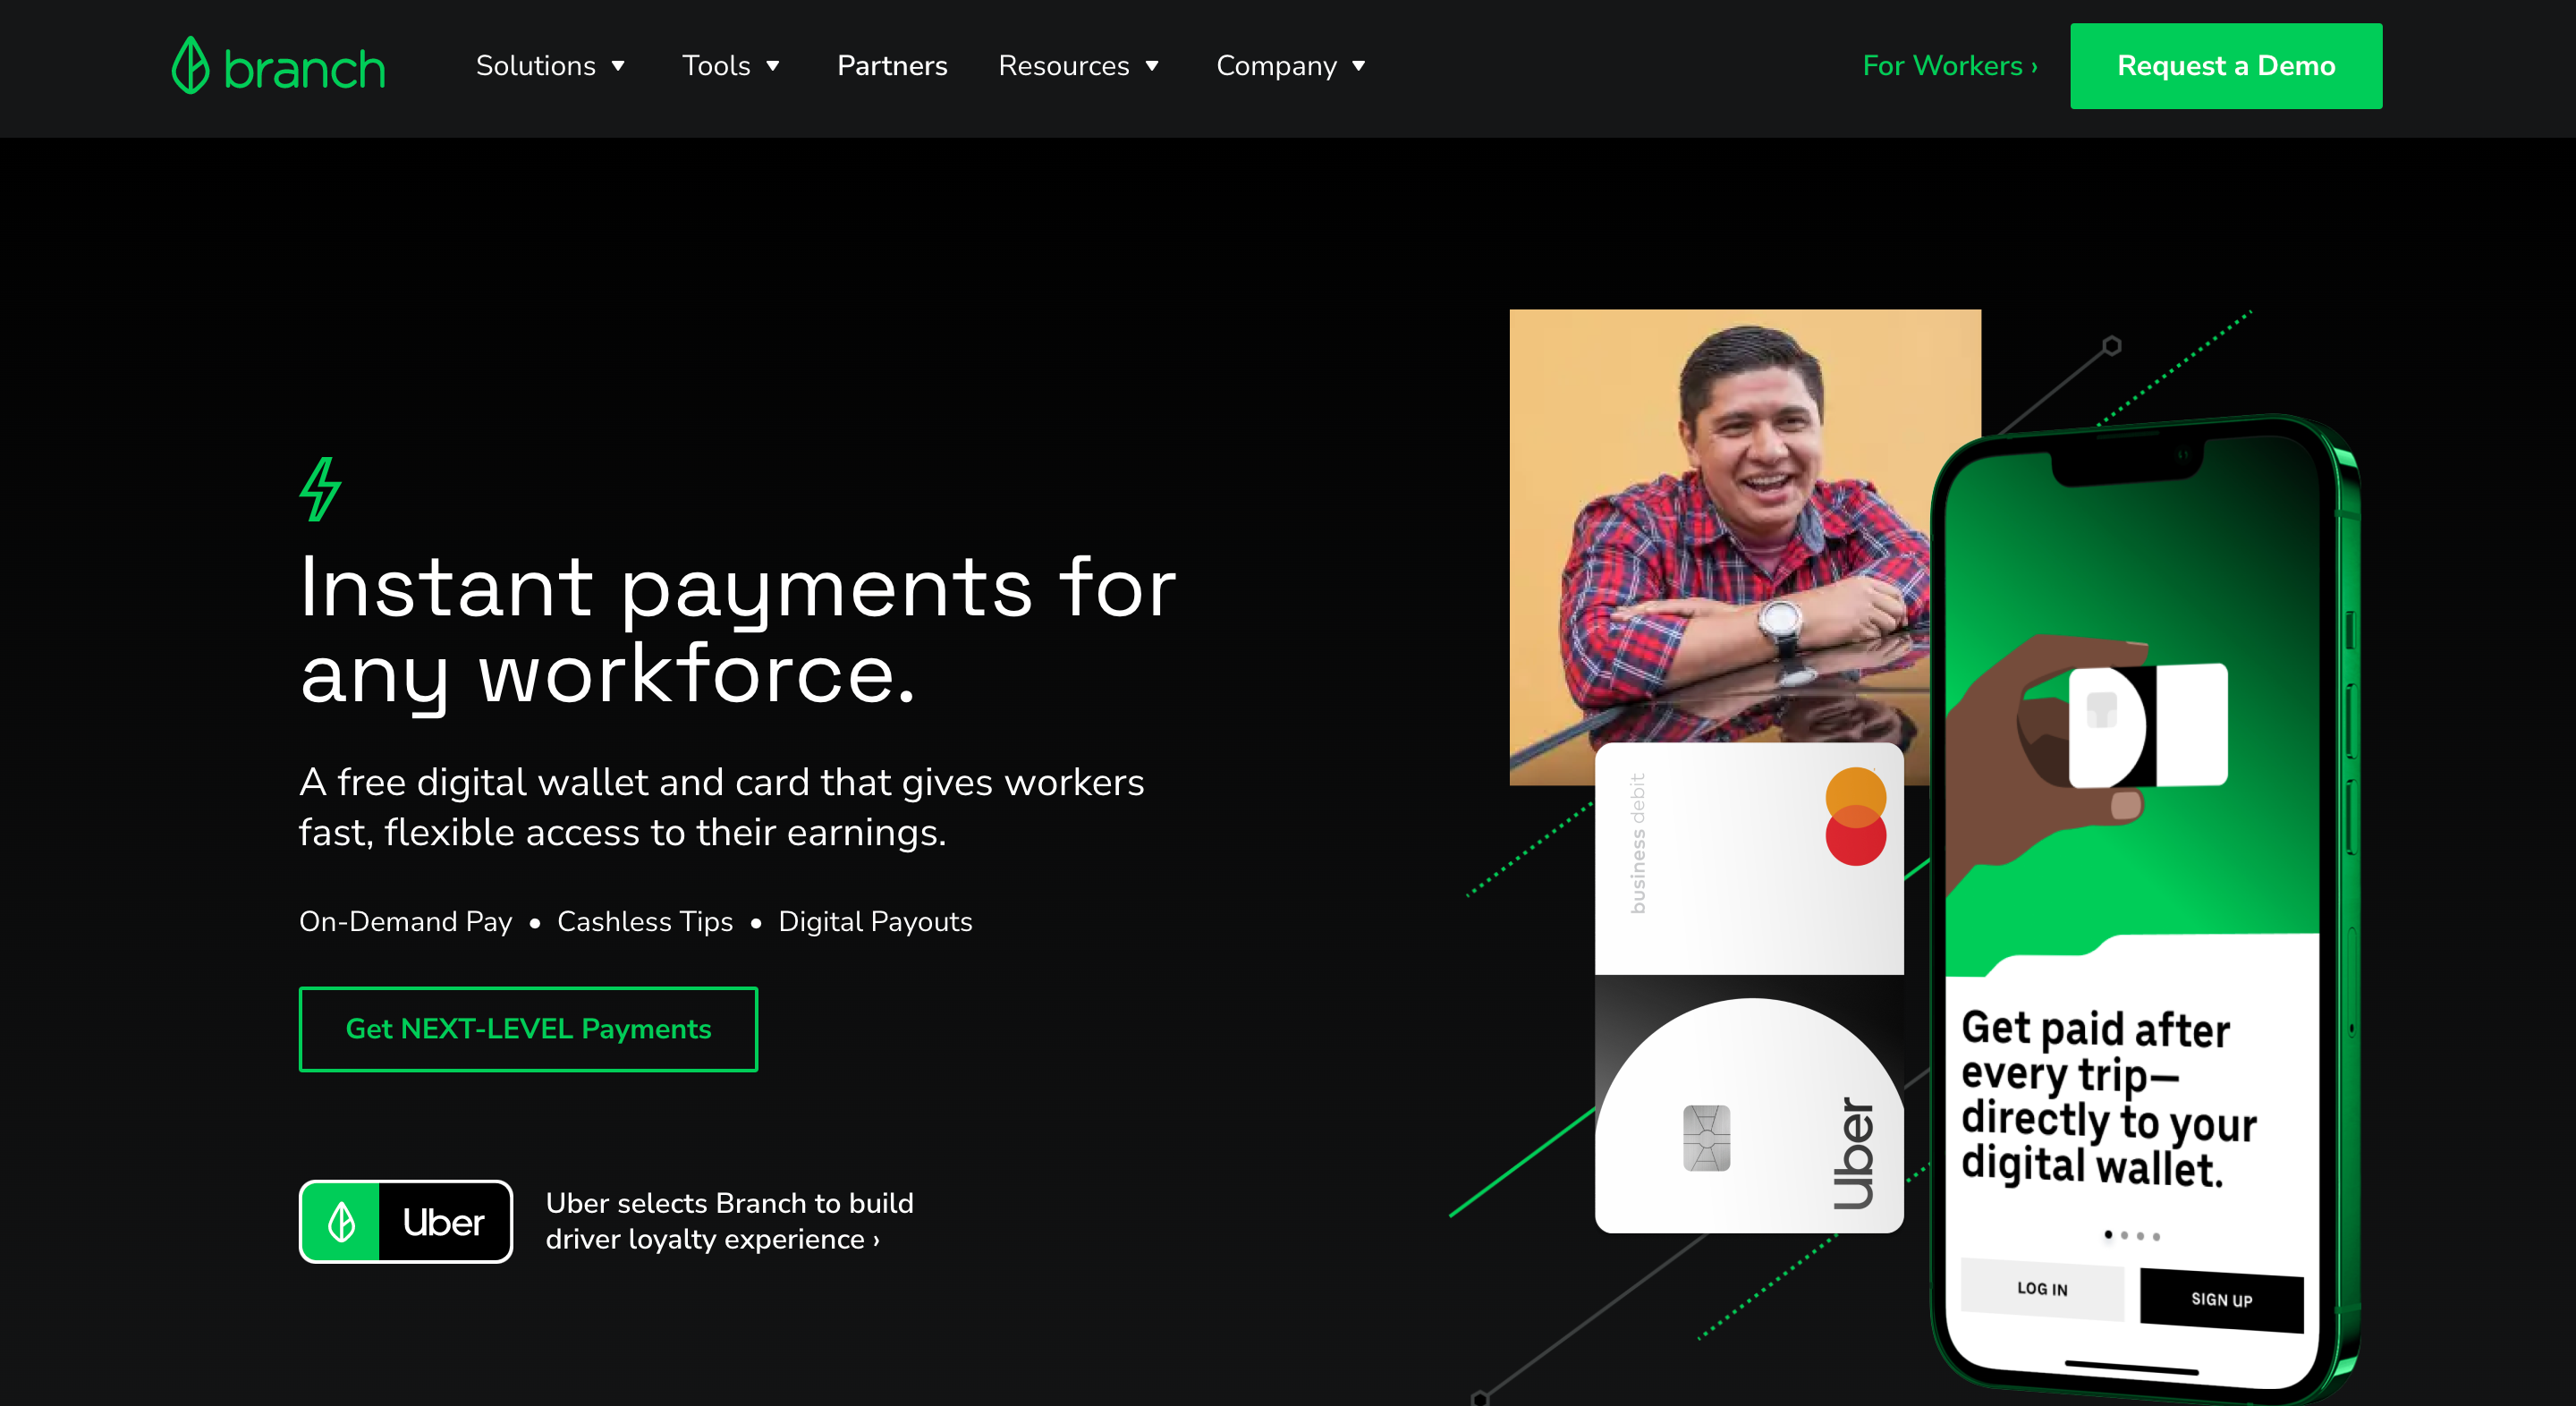Screen dimensions: 2576x1406
Task: Click the On-Demand Pay text
Action: [405, 921]
